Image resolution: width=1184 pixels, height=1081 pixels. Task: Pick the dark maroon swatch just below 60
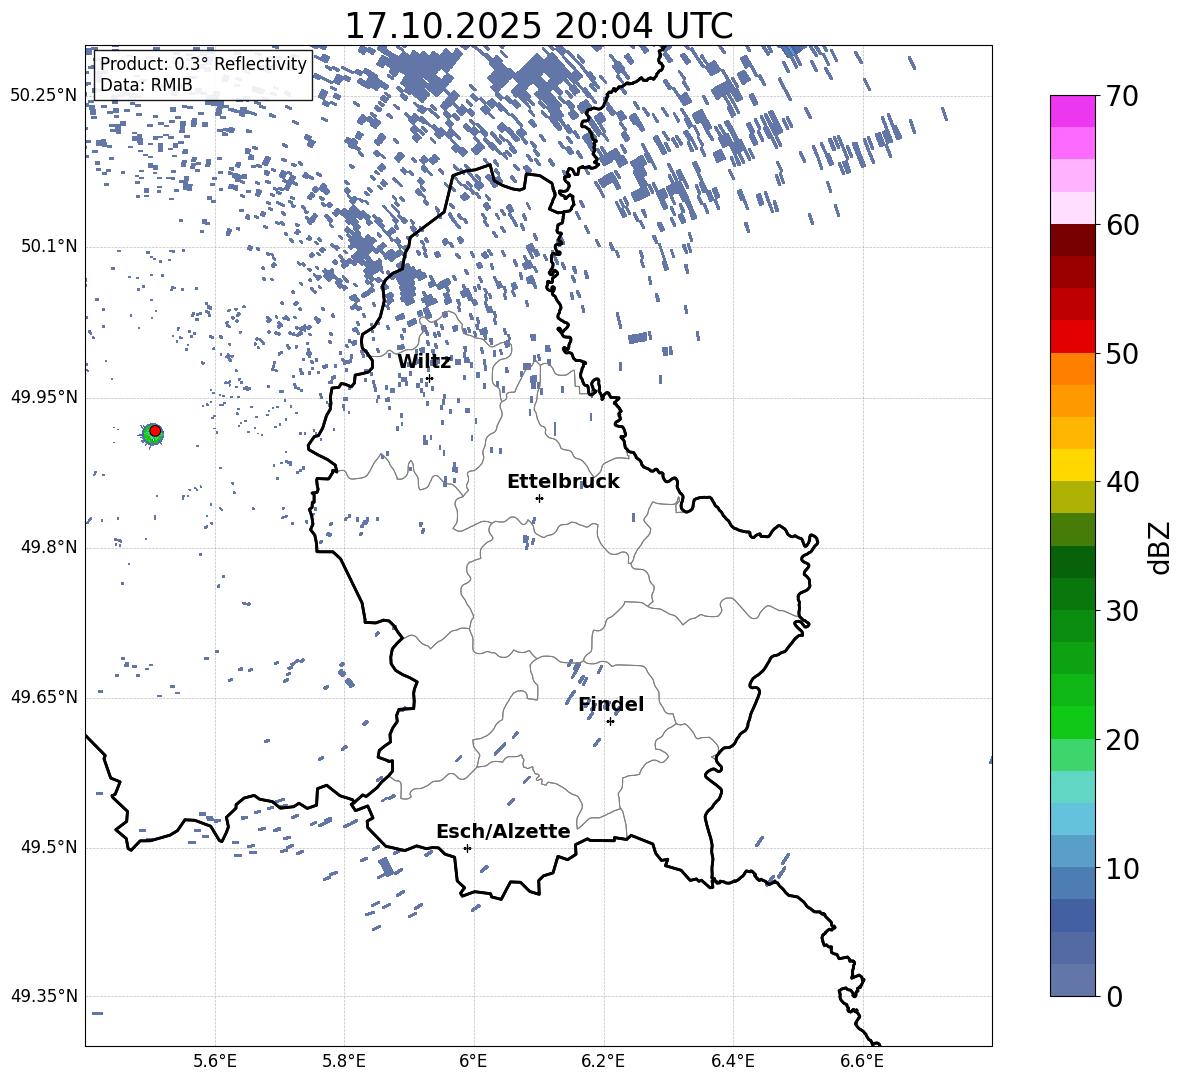coord(1072,240)
